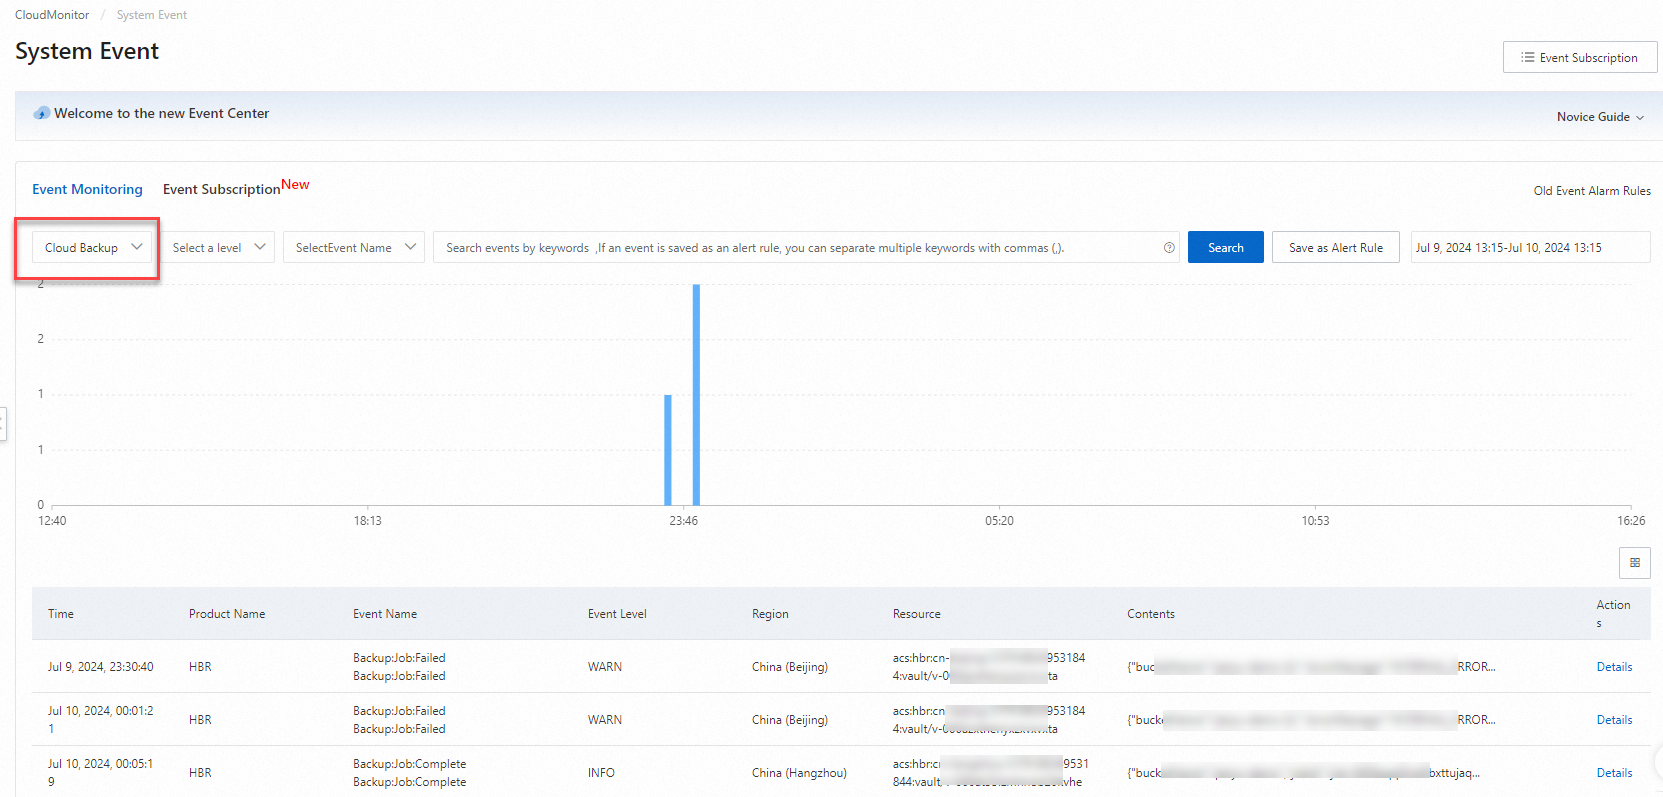Image resolution: width=1663 pixels, height=797 pixels.
Task: Switch to the Event Monitoring tab
Action: click(x=87, y=189)
